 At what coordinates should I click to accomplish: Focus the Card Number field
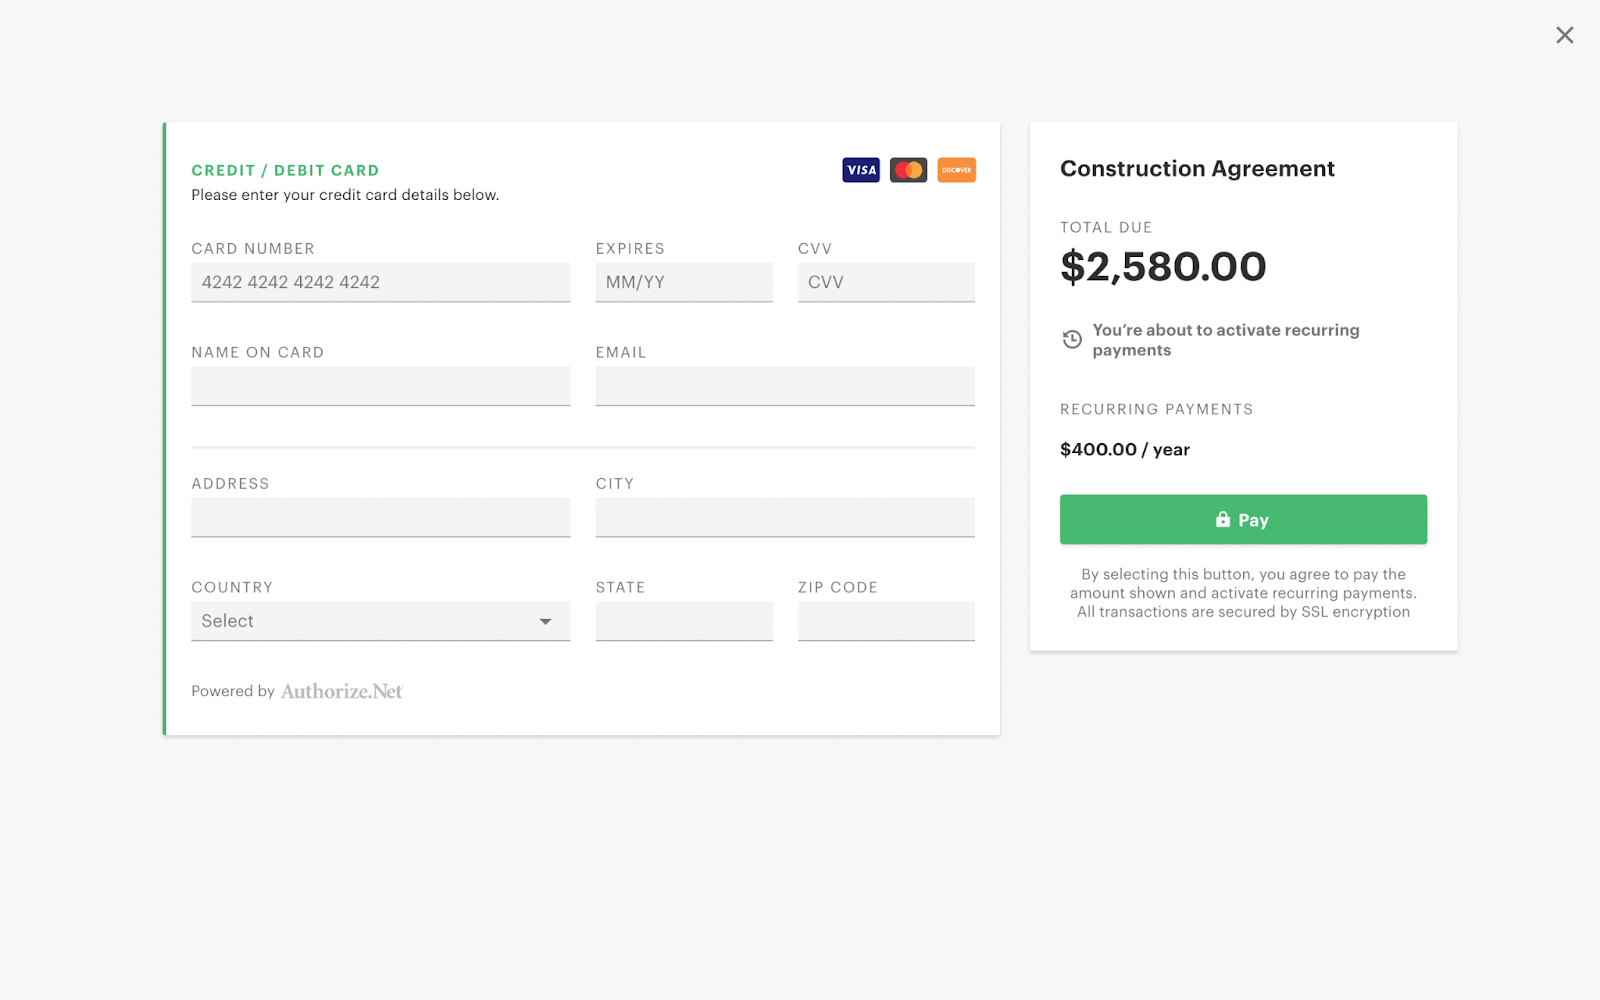point(381,282)
